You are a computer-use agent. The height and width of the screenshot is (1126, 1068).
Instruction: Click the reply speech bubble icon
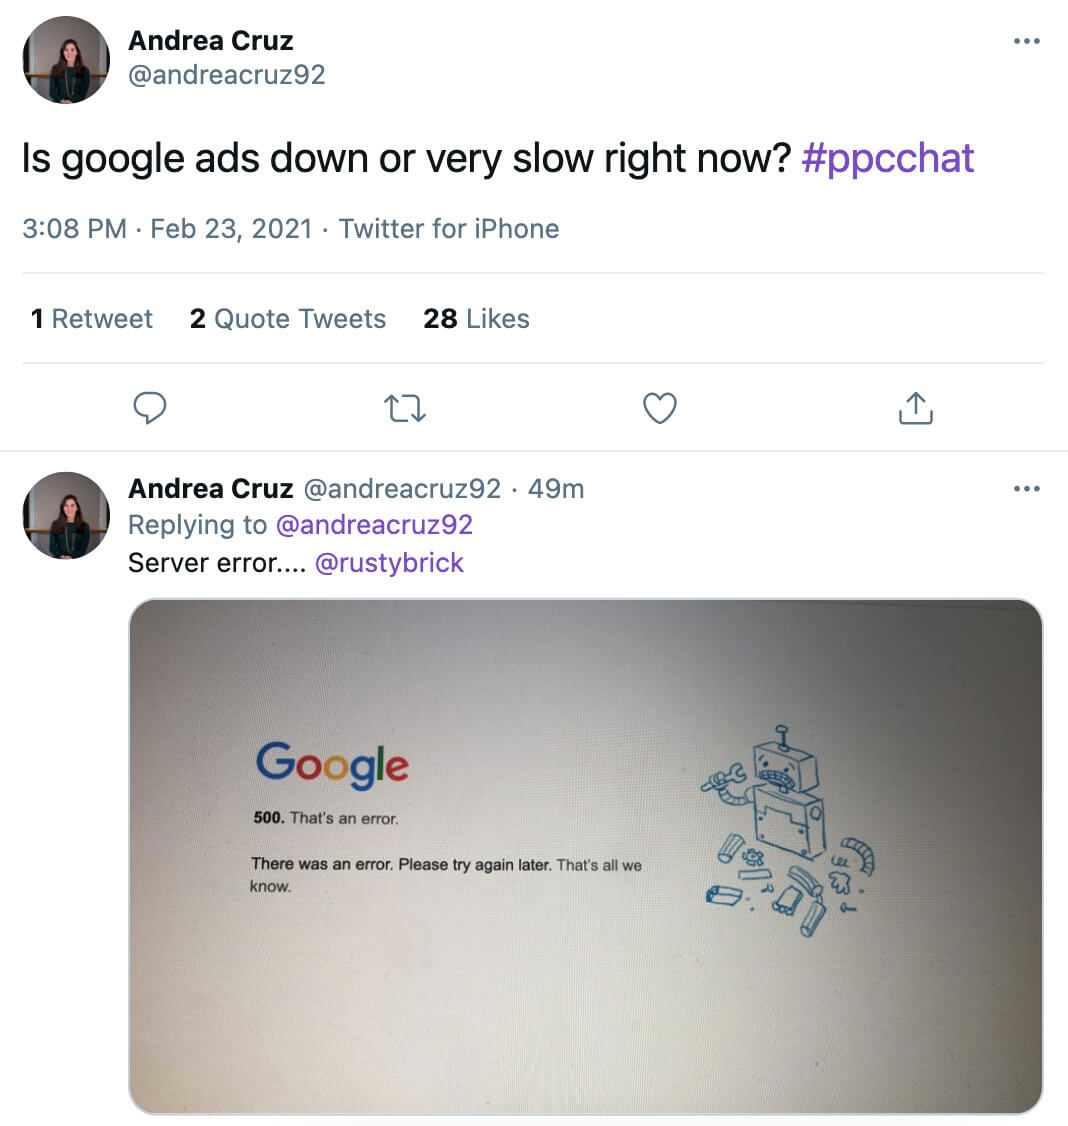pos(149,408)
